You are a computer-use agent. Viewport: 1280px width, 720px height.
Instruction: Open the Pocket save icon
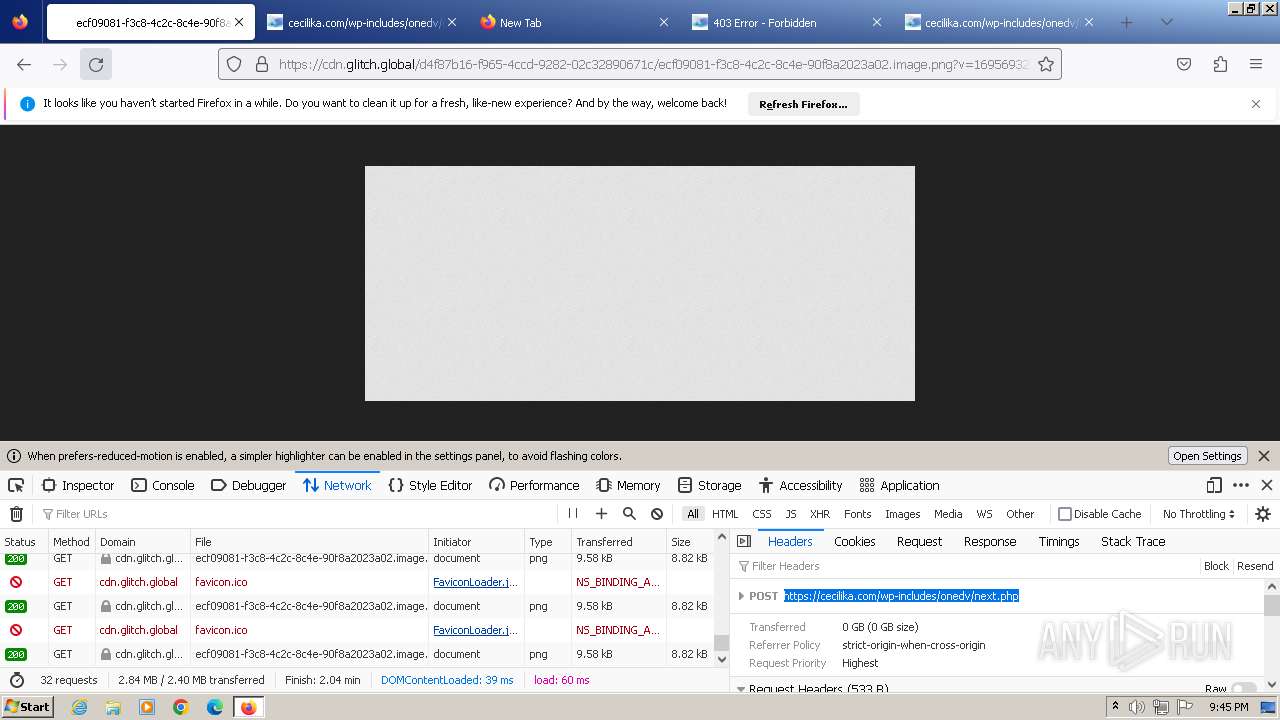(1184, 64)
